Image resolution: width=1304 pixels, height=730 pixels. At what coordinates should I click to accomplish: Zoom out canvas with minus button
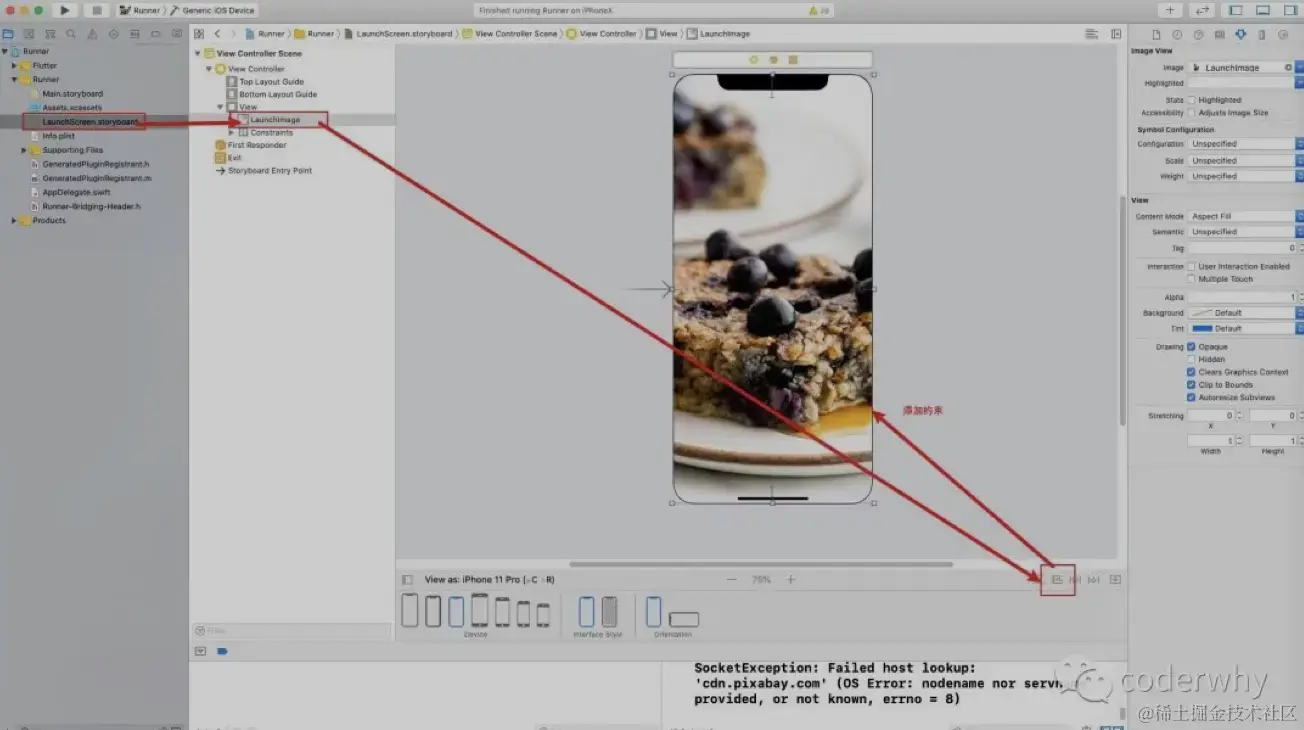point(731,579)
